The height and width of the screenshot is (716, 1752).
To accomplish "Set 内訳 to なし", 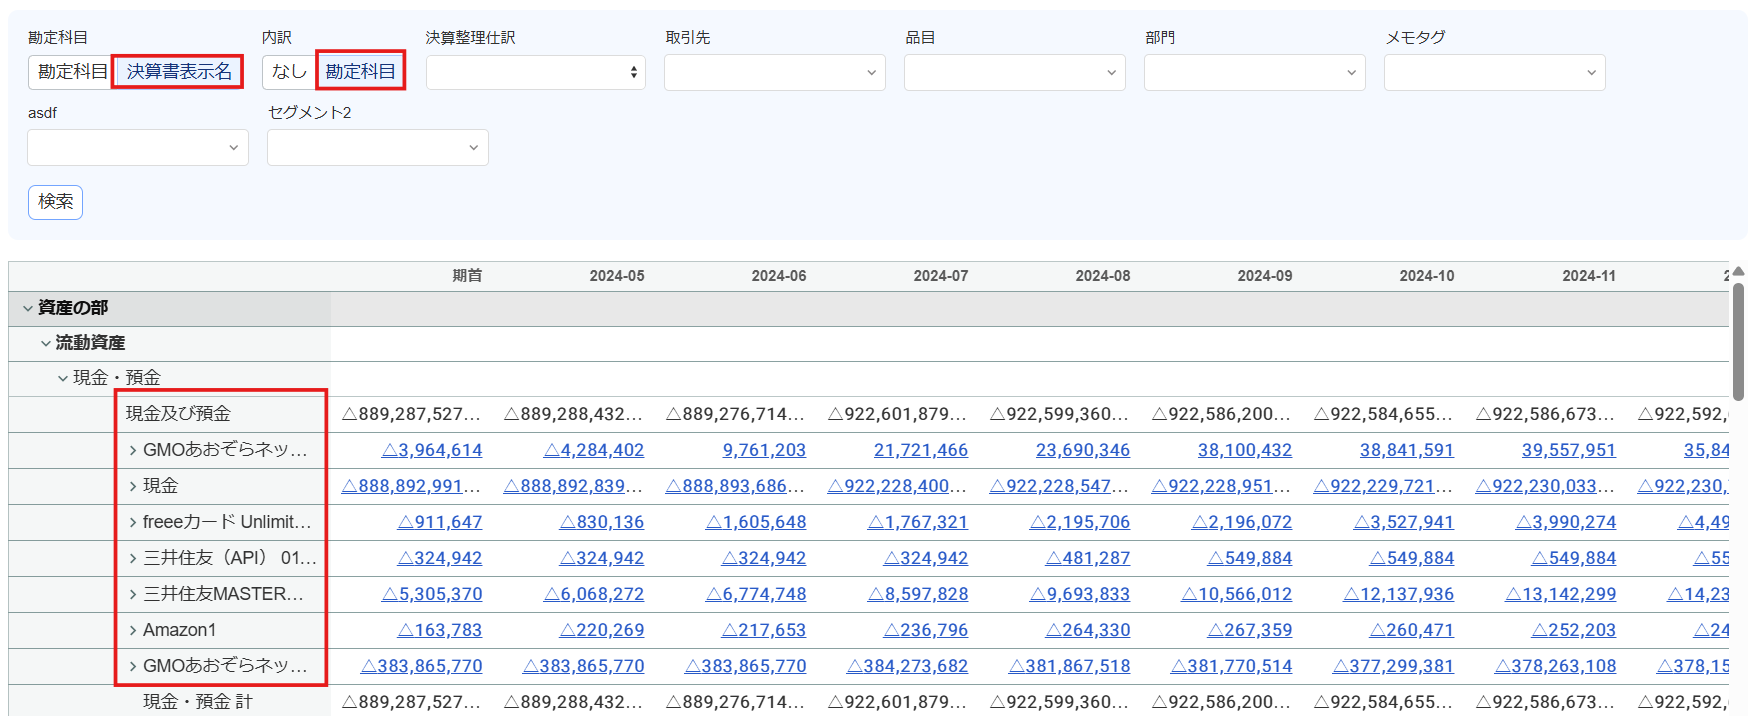I will [289, 72].
